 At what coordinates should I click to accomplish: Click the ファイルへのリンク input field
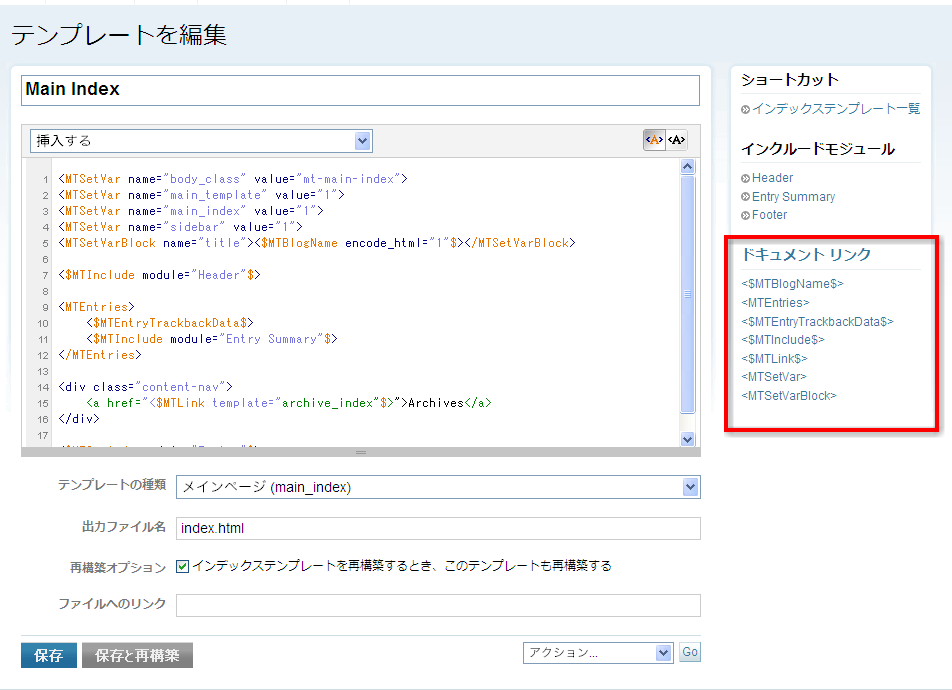click(x=438, y=605)
